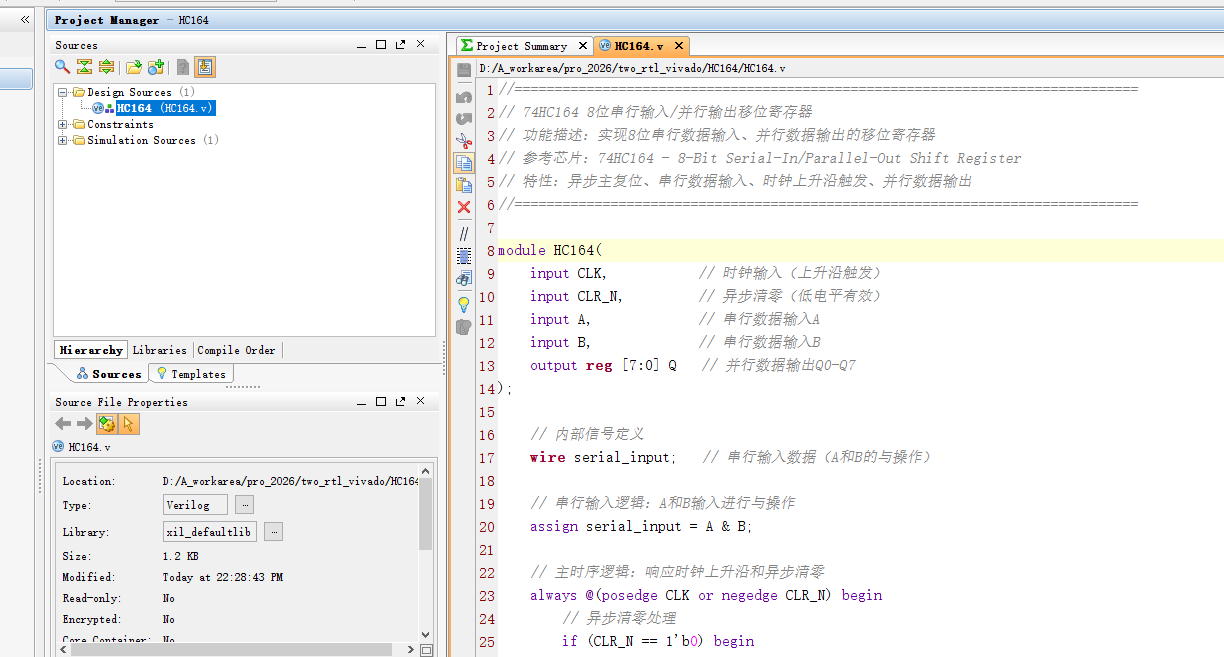
Task: Toggle the pointer-selection icon in properties
Action: [129, 424]
